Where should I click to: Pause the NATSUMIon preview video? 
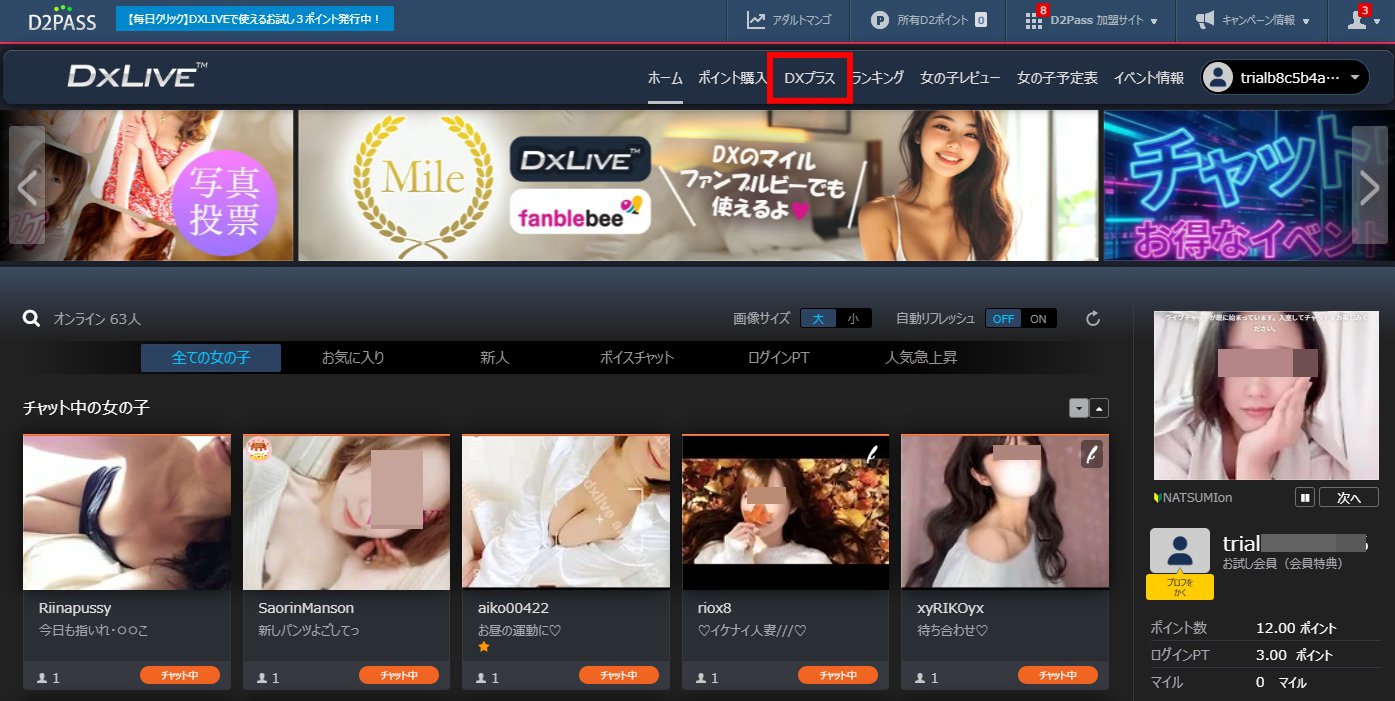1304,497
